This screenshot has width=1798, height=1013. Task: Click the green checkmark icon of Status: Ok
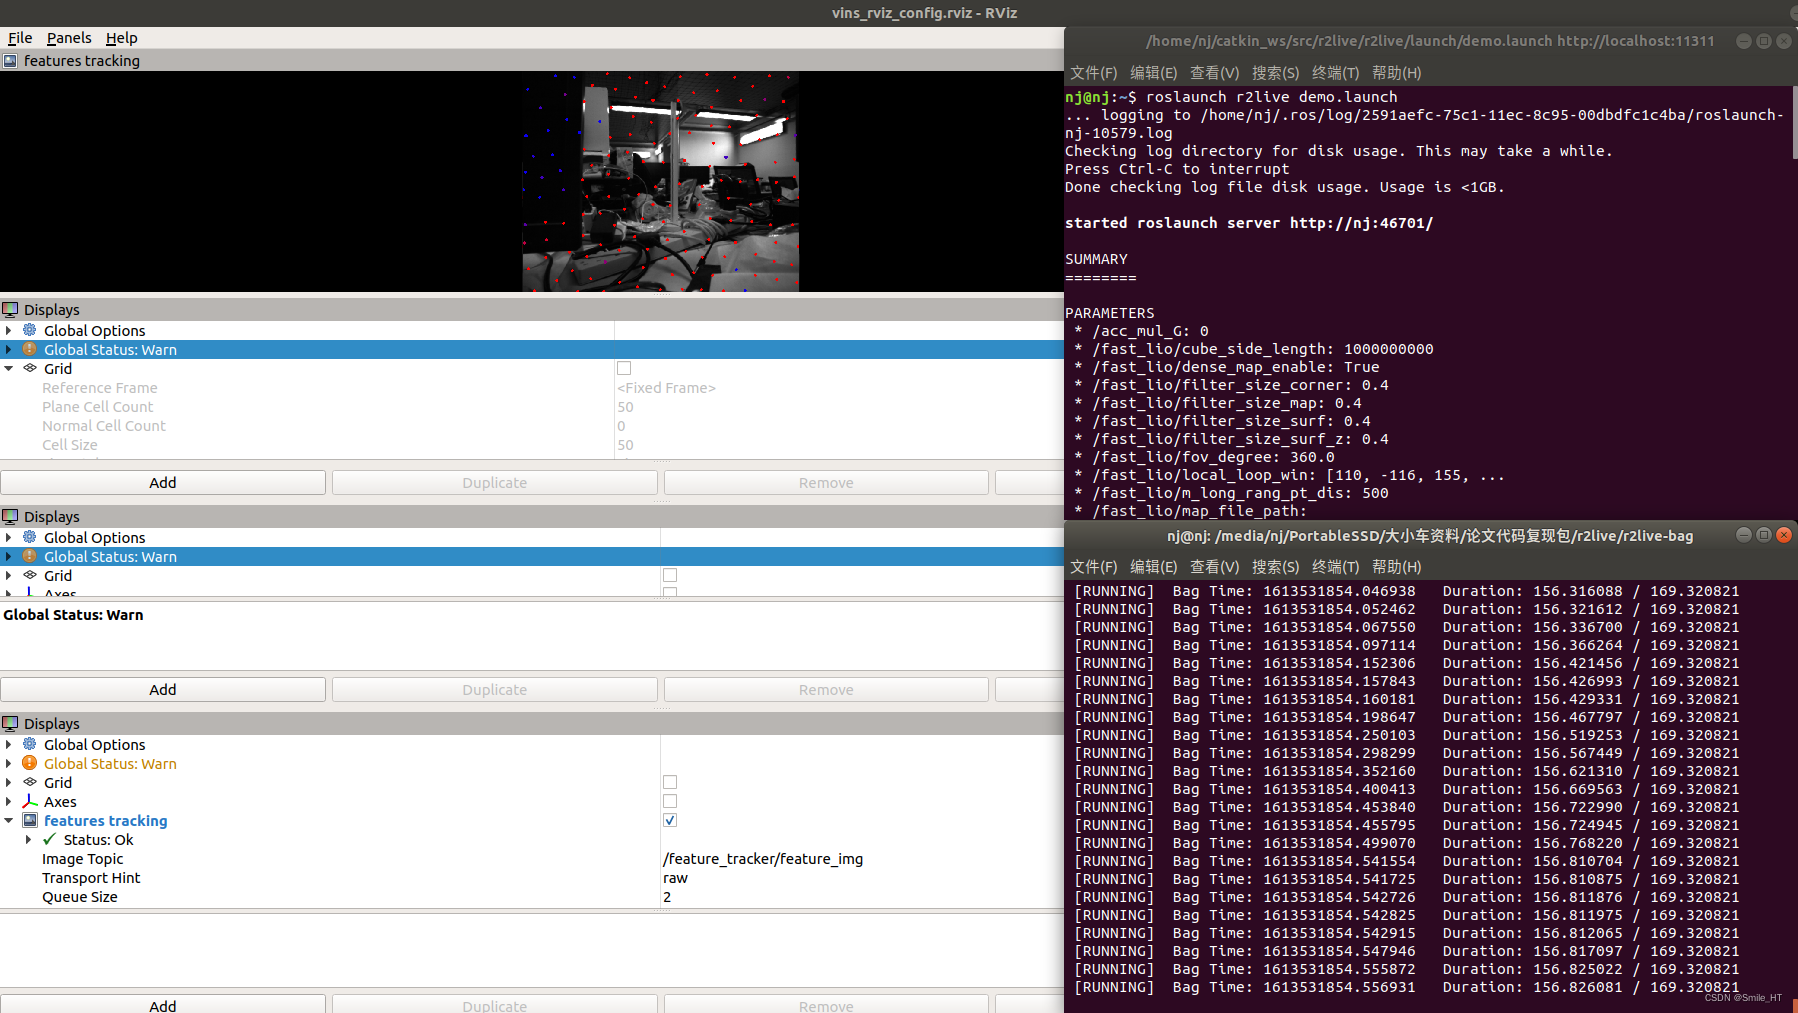(49, 839)
